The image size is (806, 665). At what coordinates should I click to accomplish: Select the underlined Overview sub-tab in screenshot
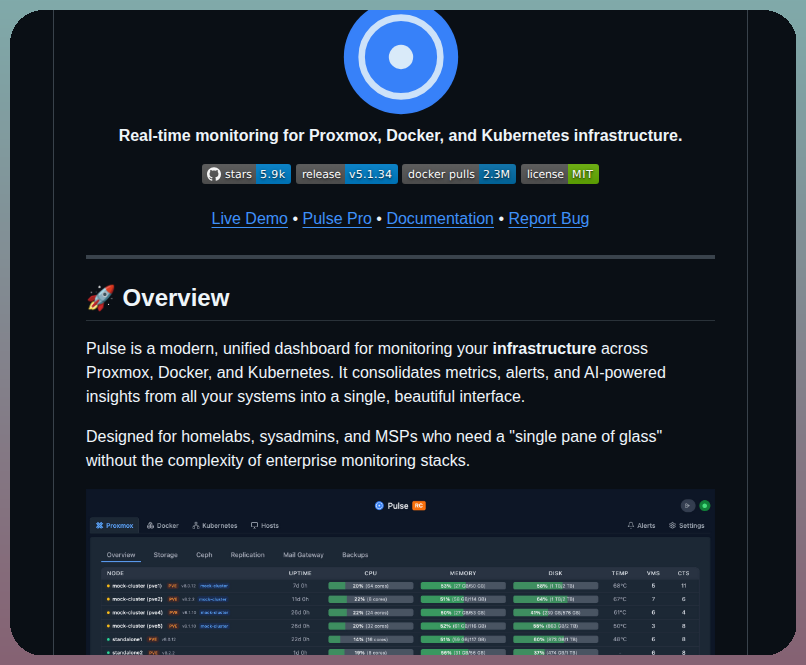click(x=121, y=555)
